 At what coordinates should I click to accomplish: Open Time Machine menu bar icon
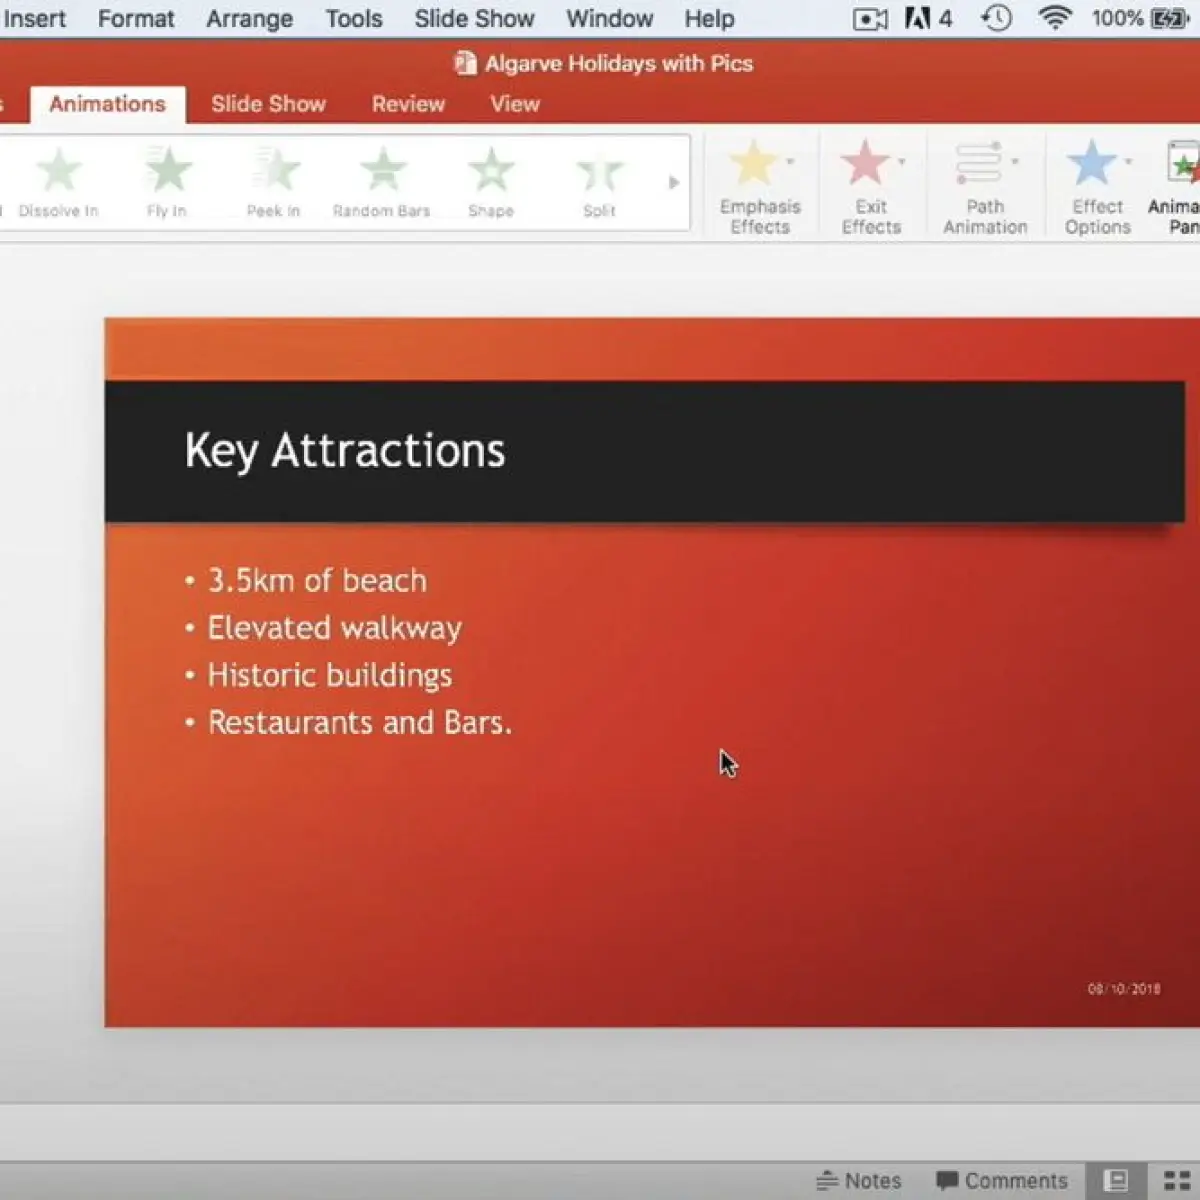tap(997, 18)
